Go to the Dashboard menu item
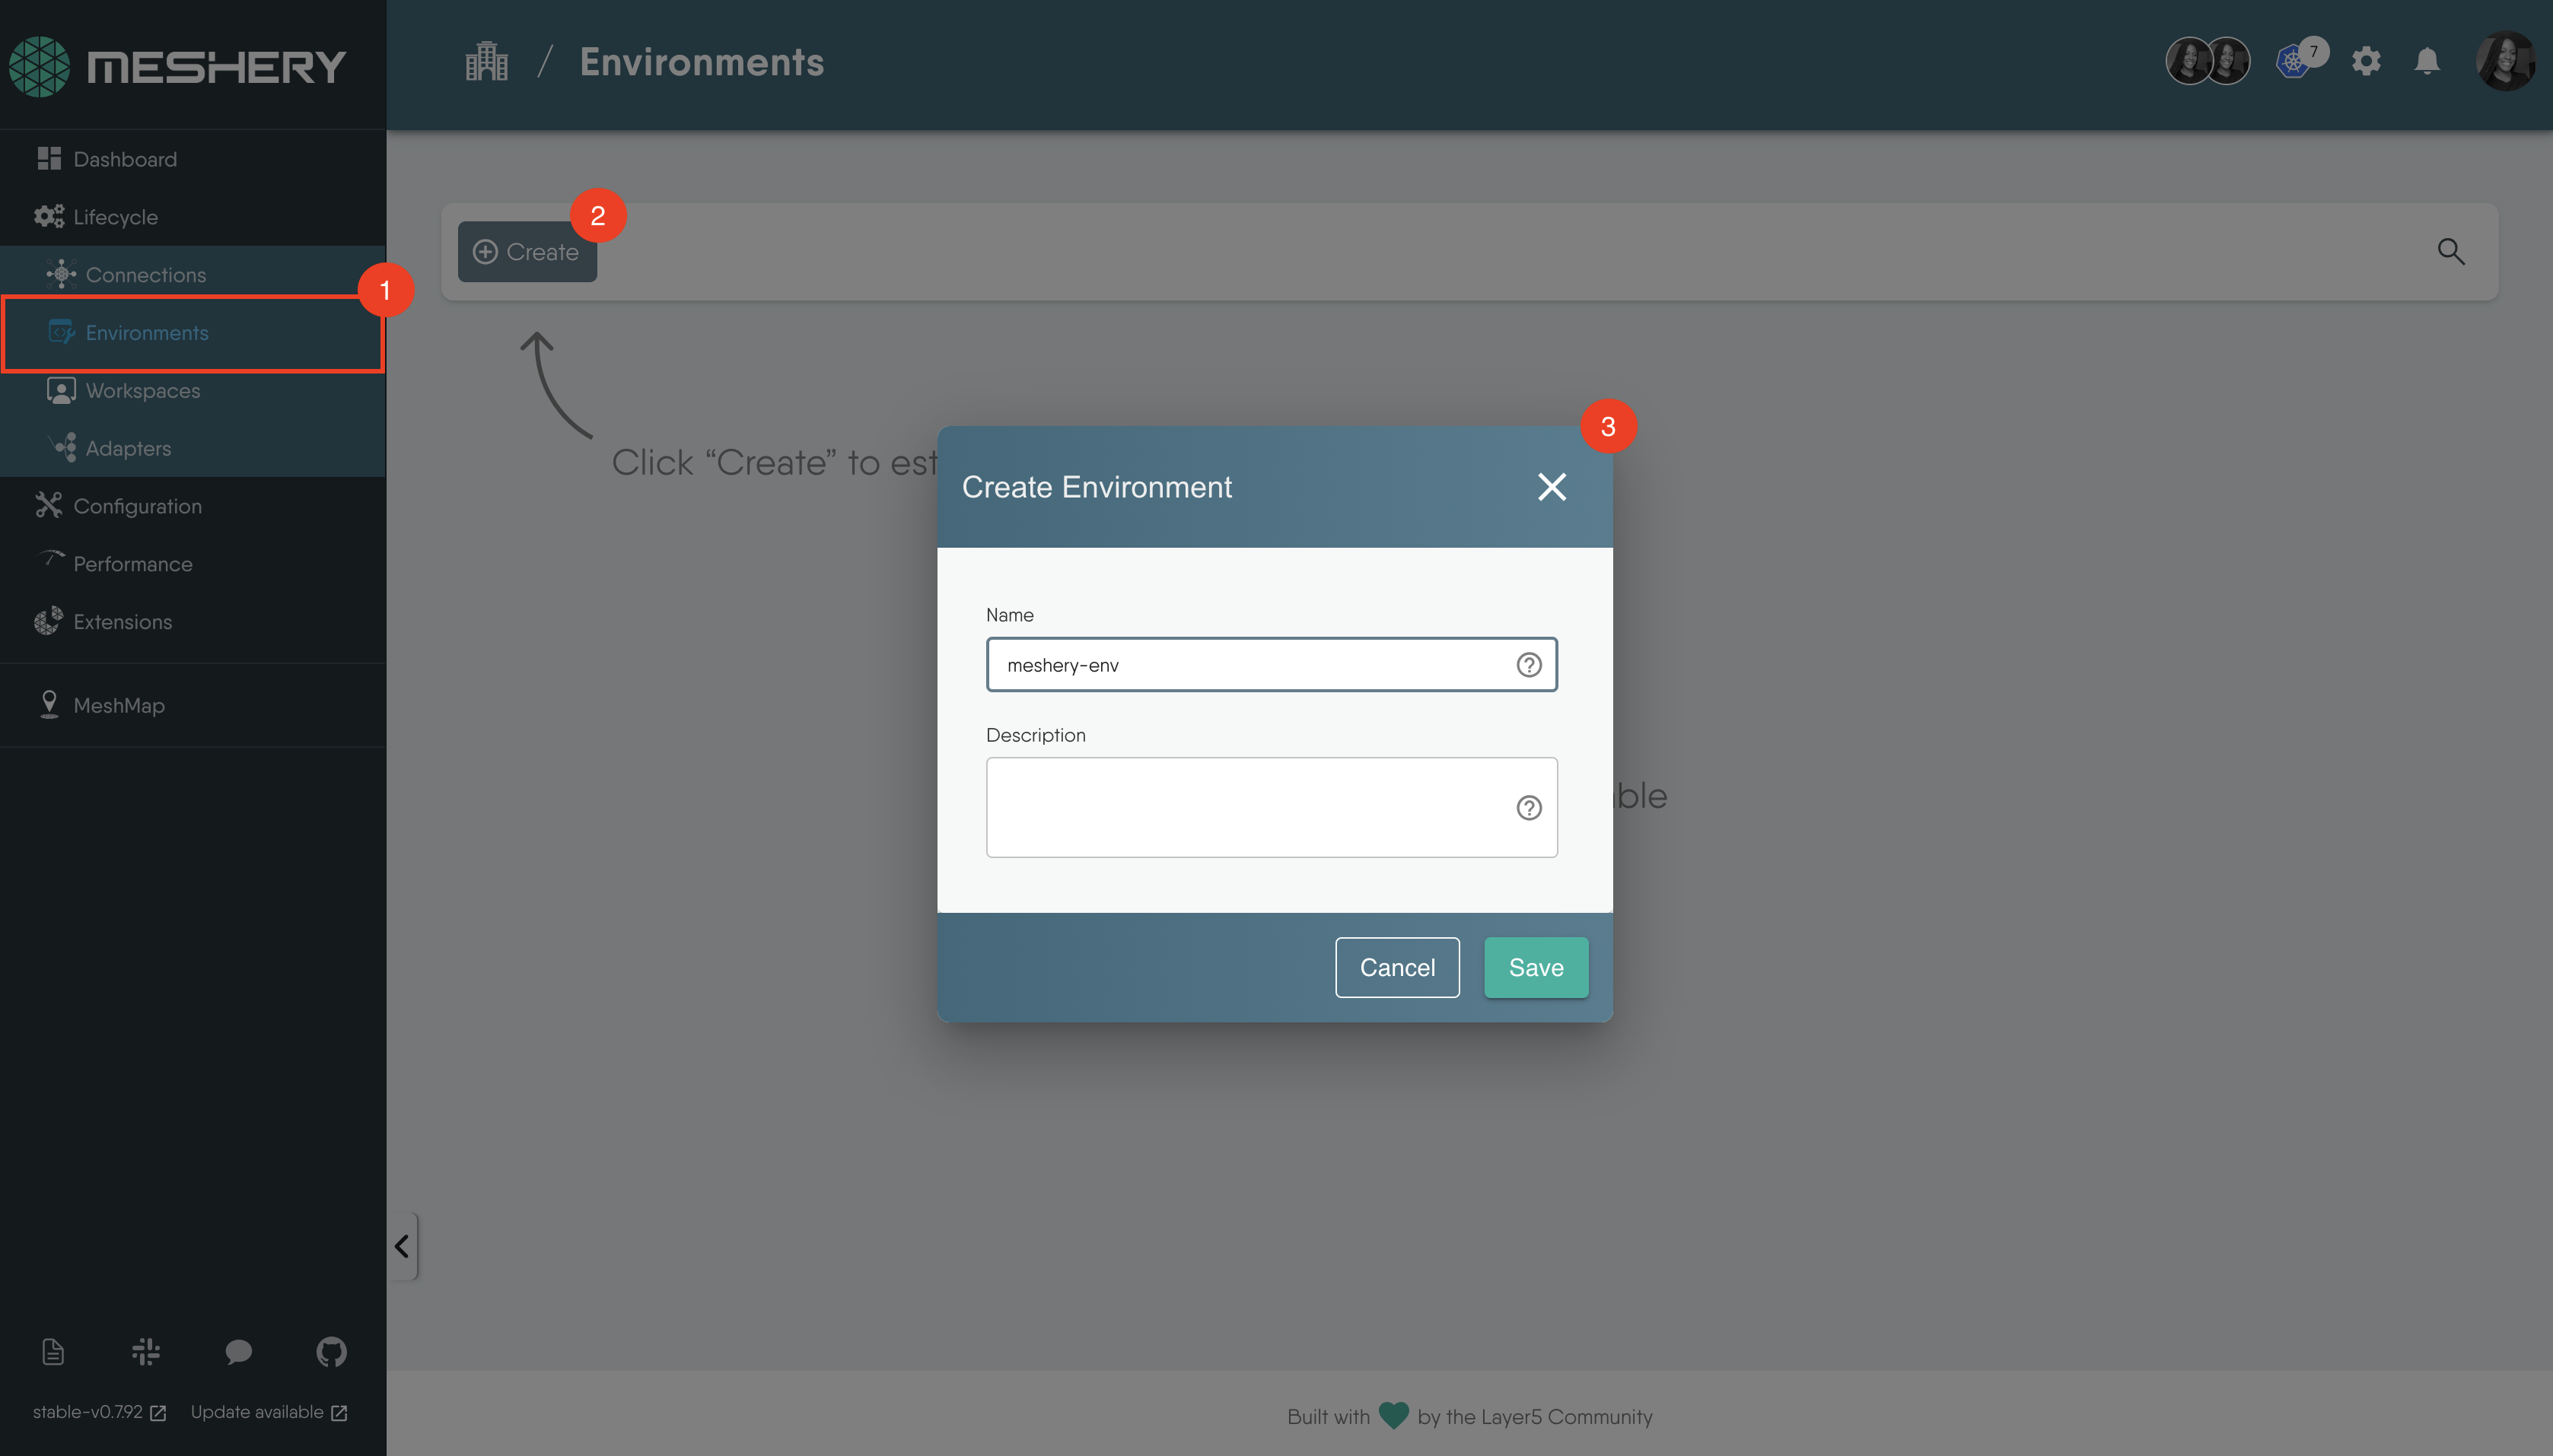Image resolution: width=2553 pixels, height=1456 pixels. 124,158
